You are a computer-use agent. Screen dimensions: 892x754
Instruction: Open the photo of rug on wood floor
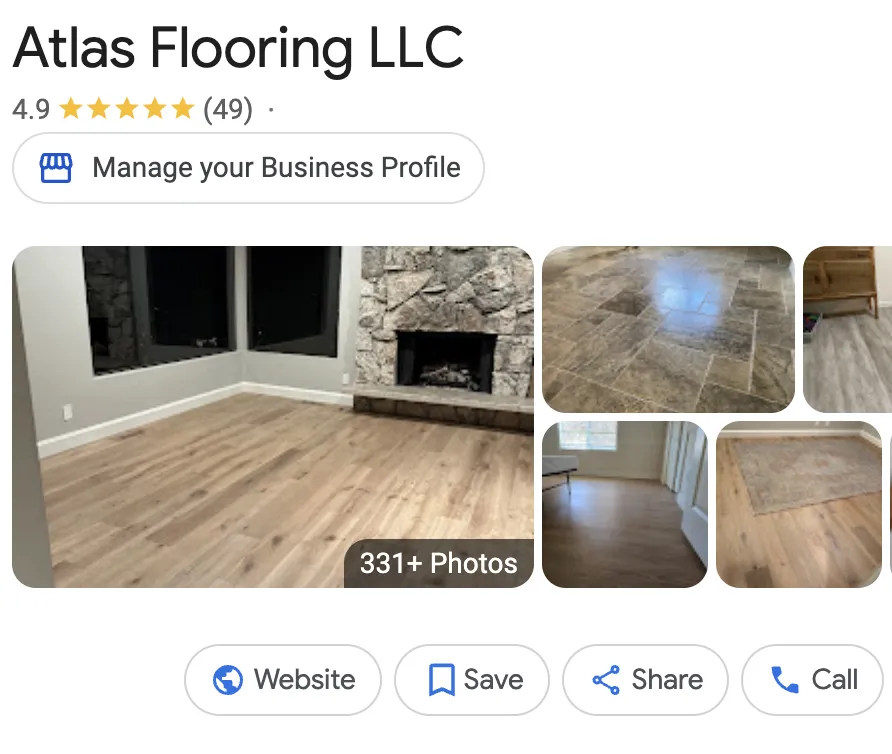799,505
